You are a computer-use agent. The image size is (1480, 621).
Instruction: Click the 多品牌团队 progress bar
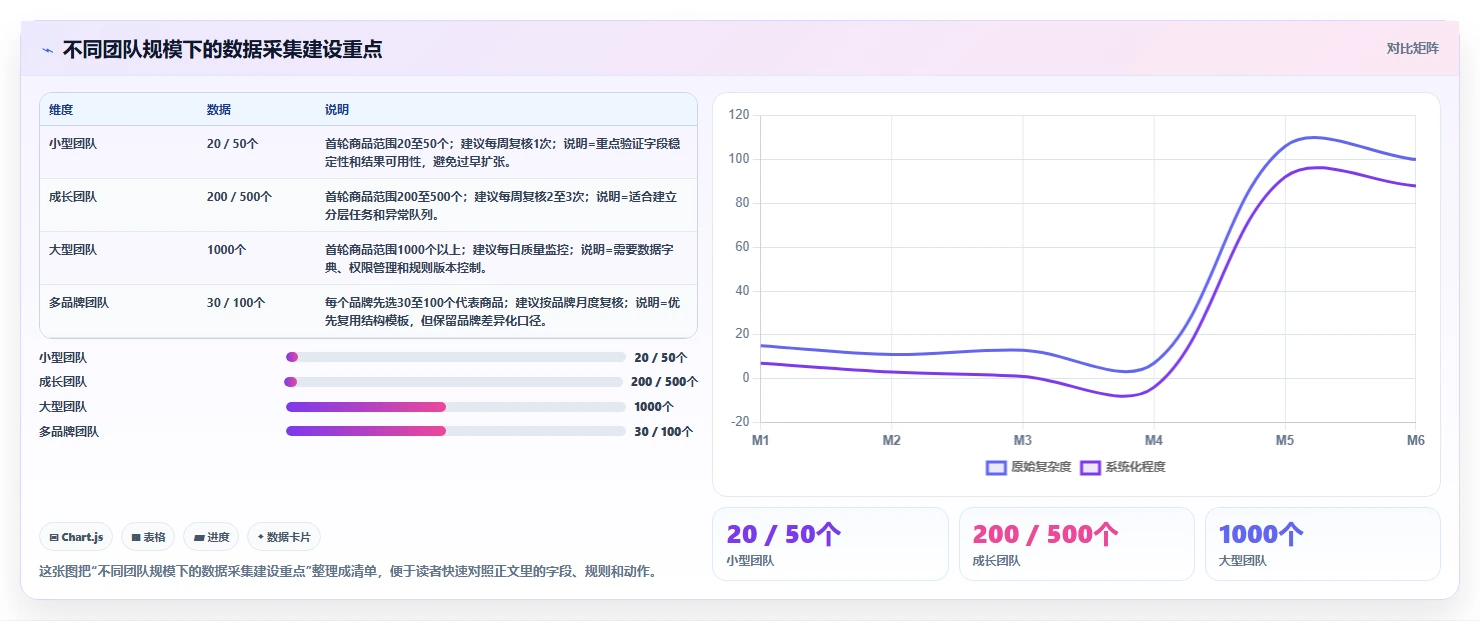[x=456, y=432]
